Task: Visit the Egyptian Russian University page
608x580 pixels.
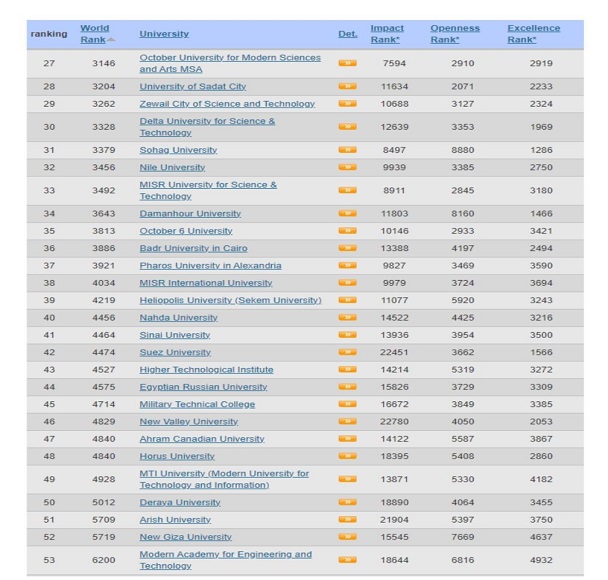Action: click(203, 387)
